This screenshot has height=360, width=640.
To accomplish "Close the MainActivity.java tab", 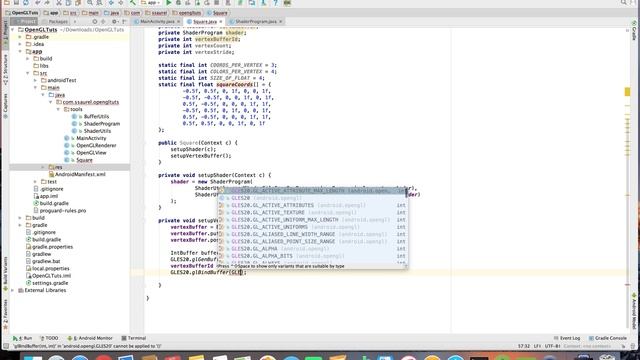I will click(178, 21).
